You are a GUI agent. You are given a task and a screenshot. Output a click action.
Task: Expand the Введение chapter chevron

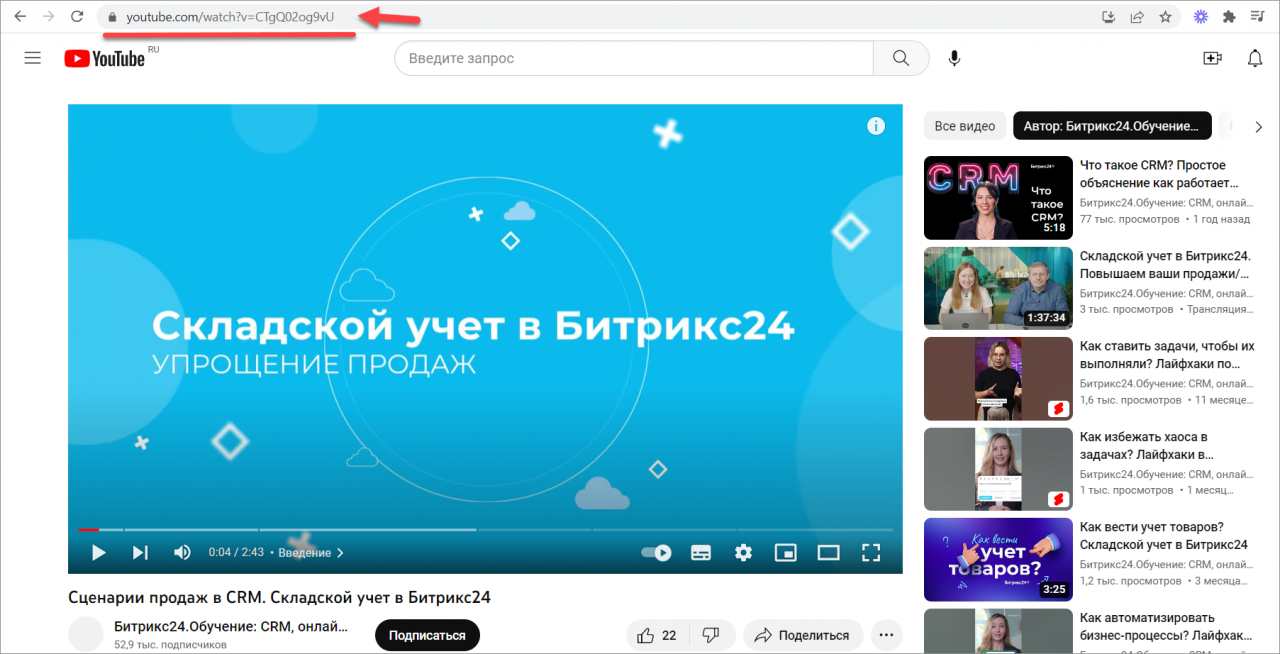(x=340, y=552)
